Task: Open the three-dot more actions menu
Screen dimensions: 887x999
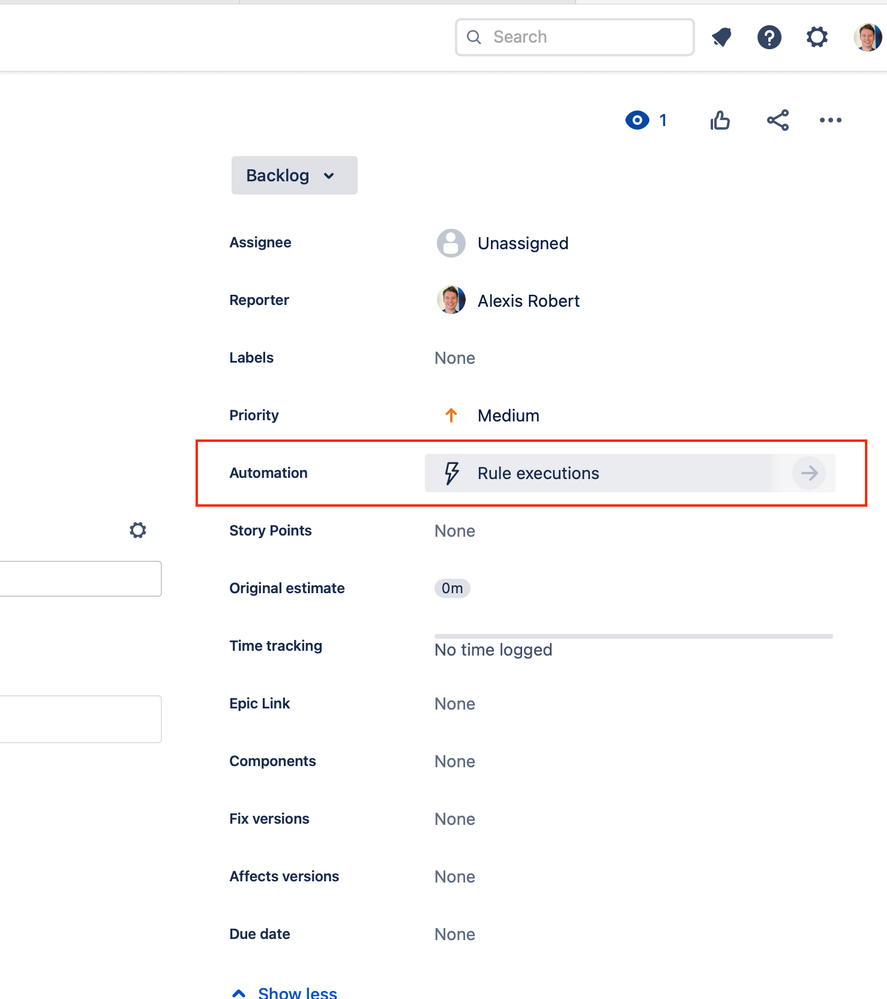Action: tap(830, 120)
